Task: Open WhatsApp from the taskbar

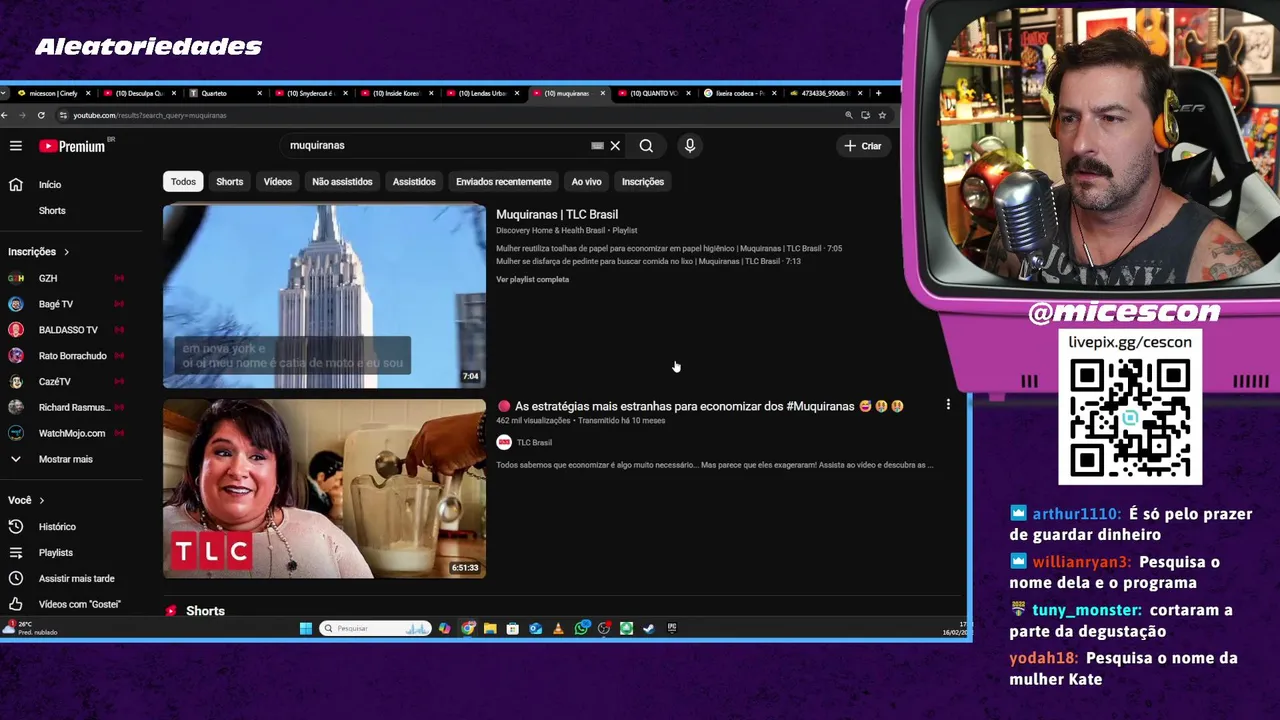Action: pos(582,629)
